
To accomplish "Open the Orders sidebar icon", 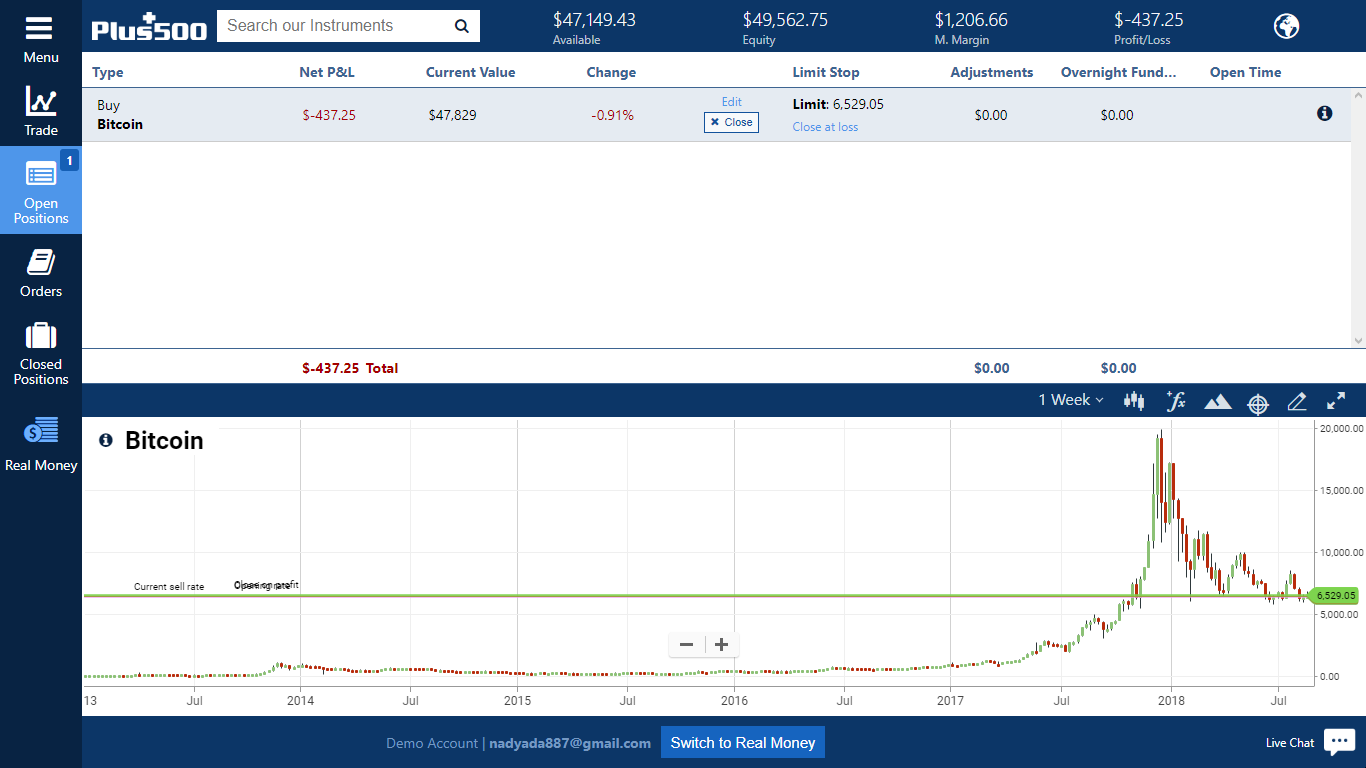I will pos(41,262).
